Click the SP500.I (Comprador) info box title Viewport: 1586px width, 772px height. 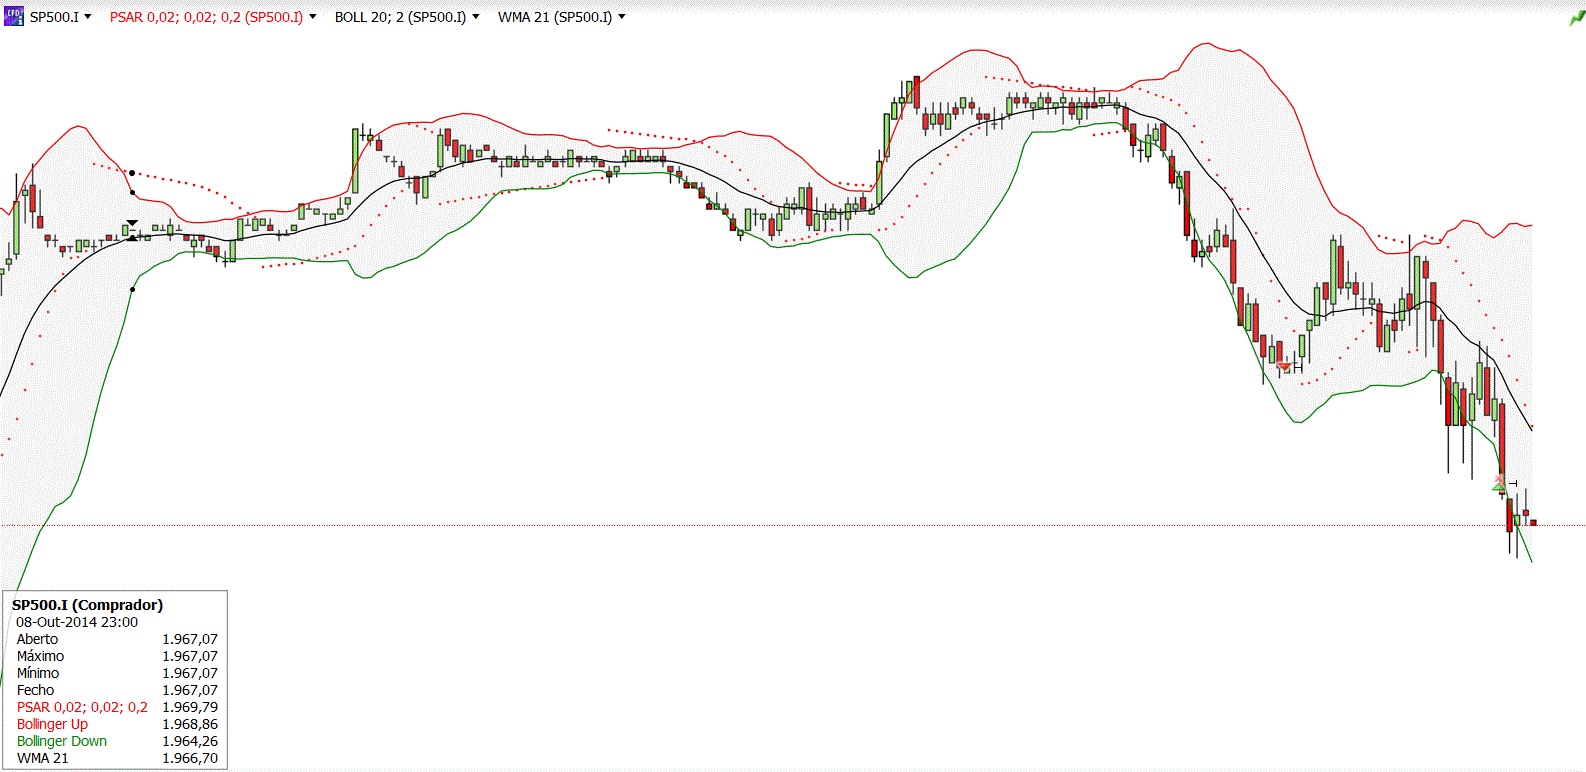(x=87, y=605)
